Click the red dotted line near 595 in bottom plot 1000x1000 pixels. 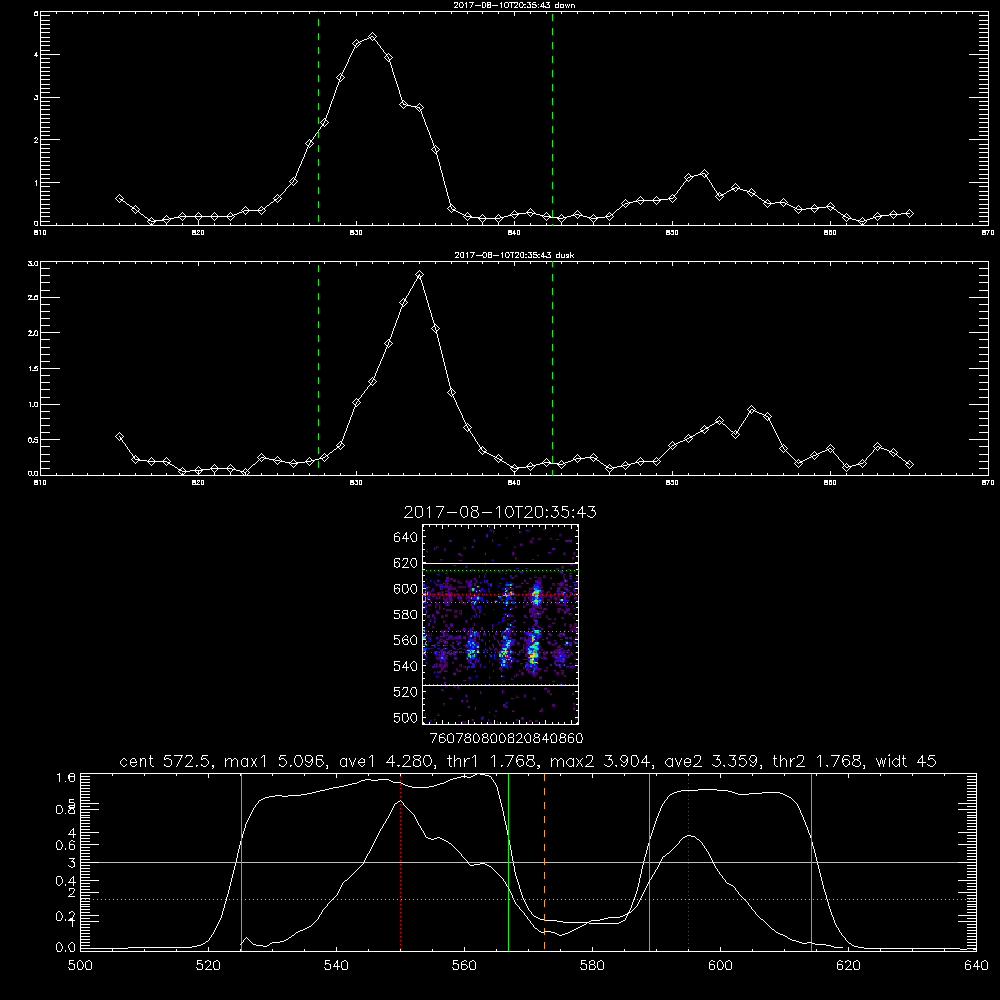coord(689,862)
